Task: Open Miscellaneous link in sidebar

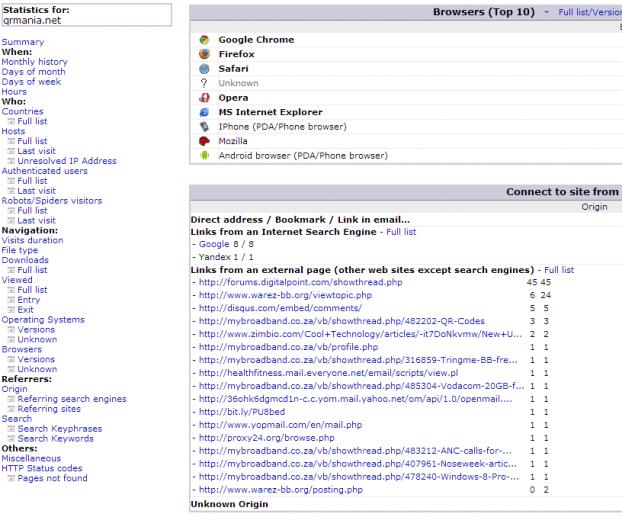Action: pos(31,459)
